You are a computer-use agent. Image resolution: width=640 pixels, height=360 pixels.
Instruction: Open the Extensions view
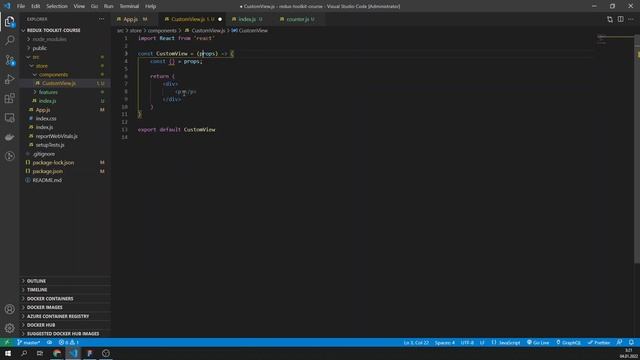[9, 98]
